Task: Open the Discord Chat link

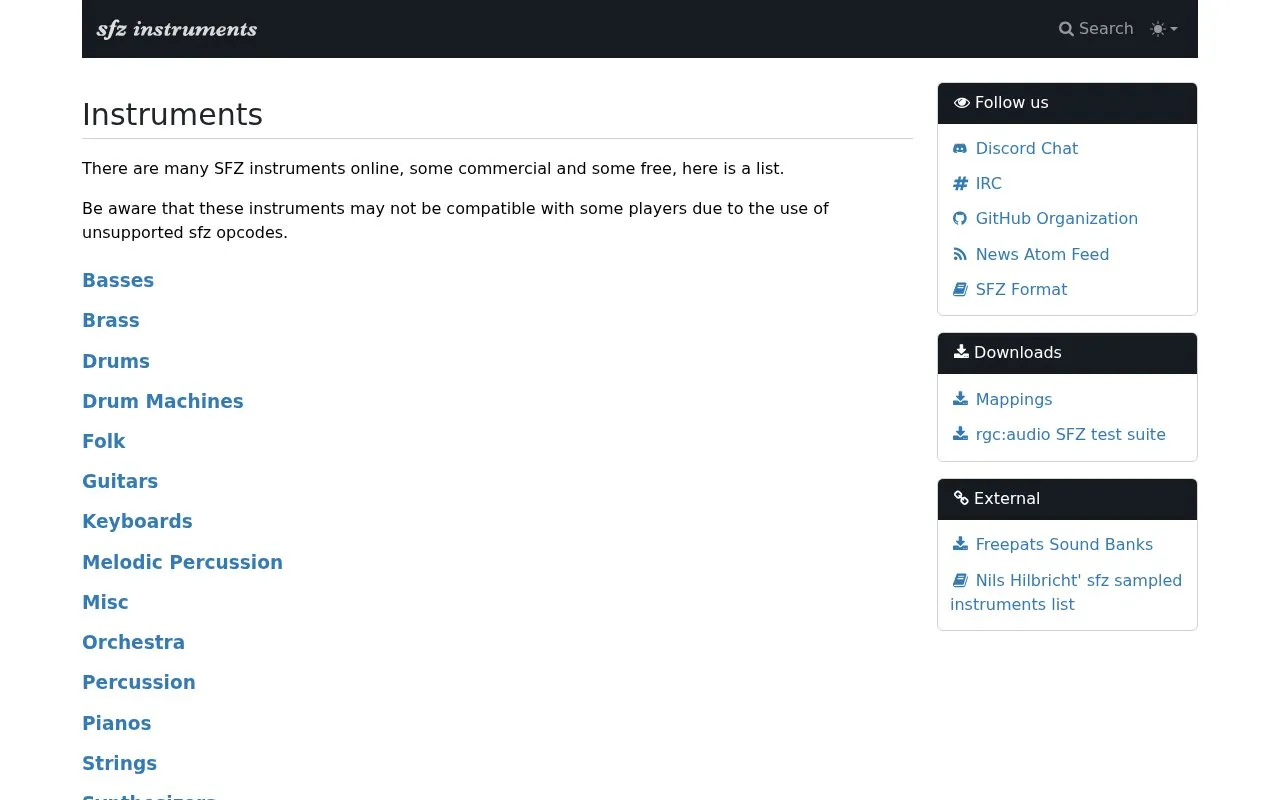Action: point(1026,148)
